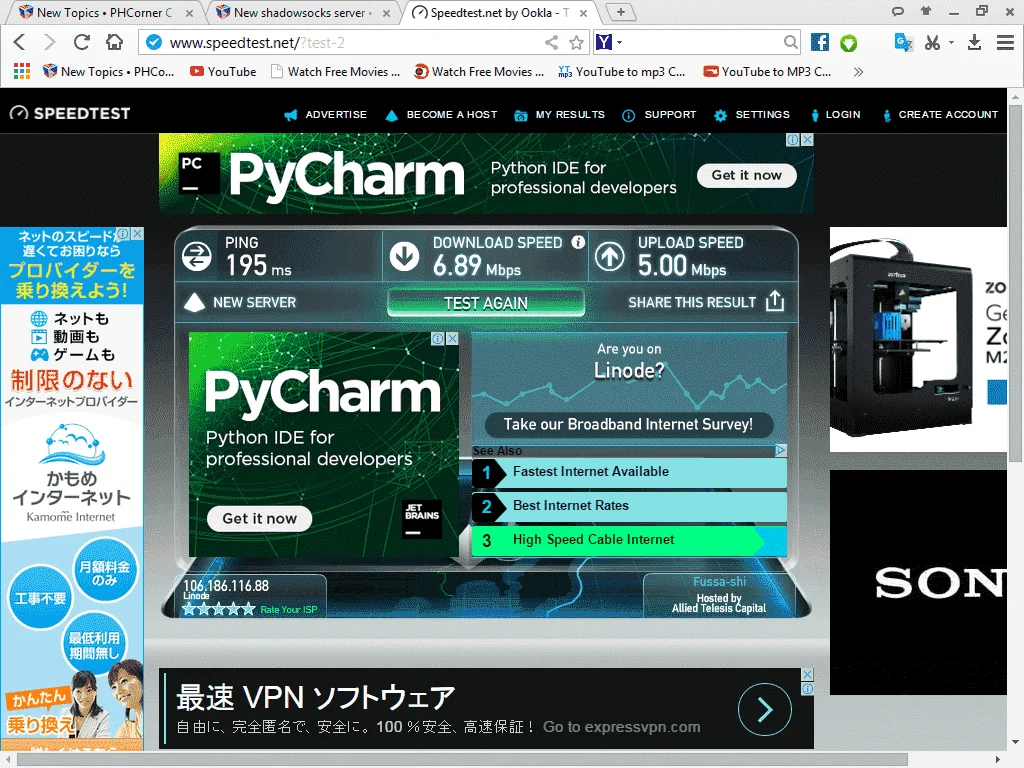Open the translate extension icon
This screenshot has height=768, width=1024.
[903, 42]
